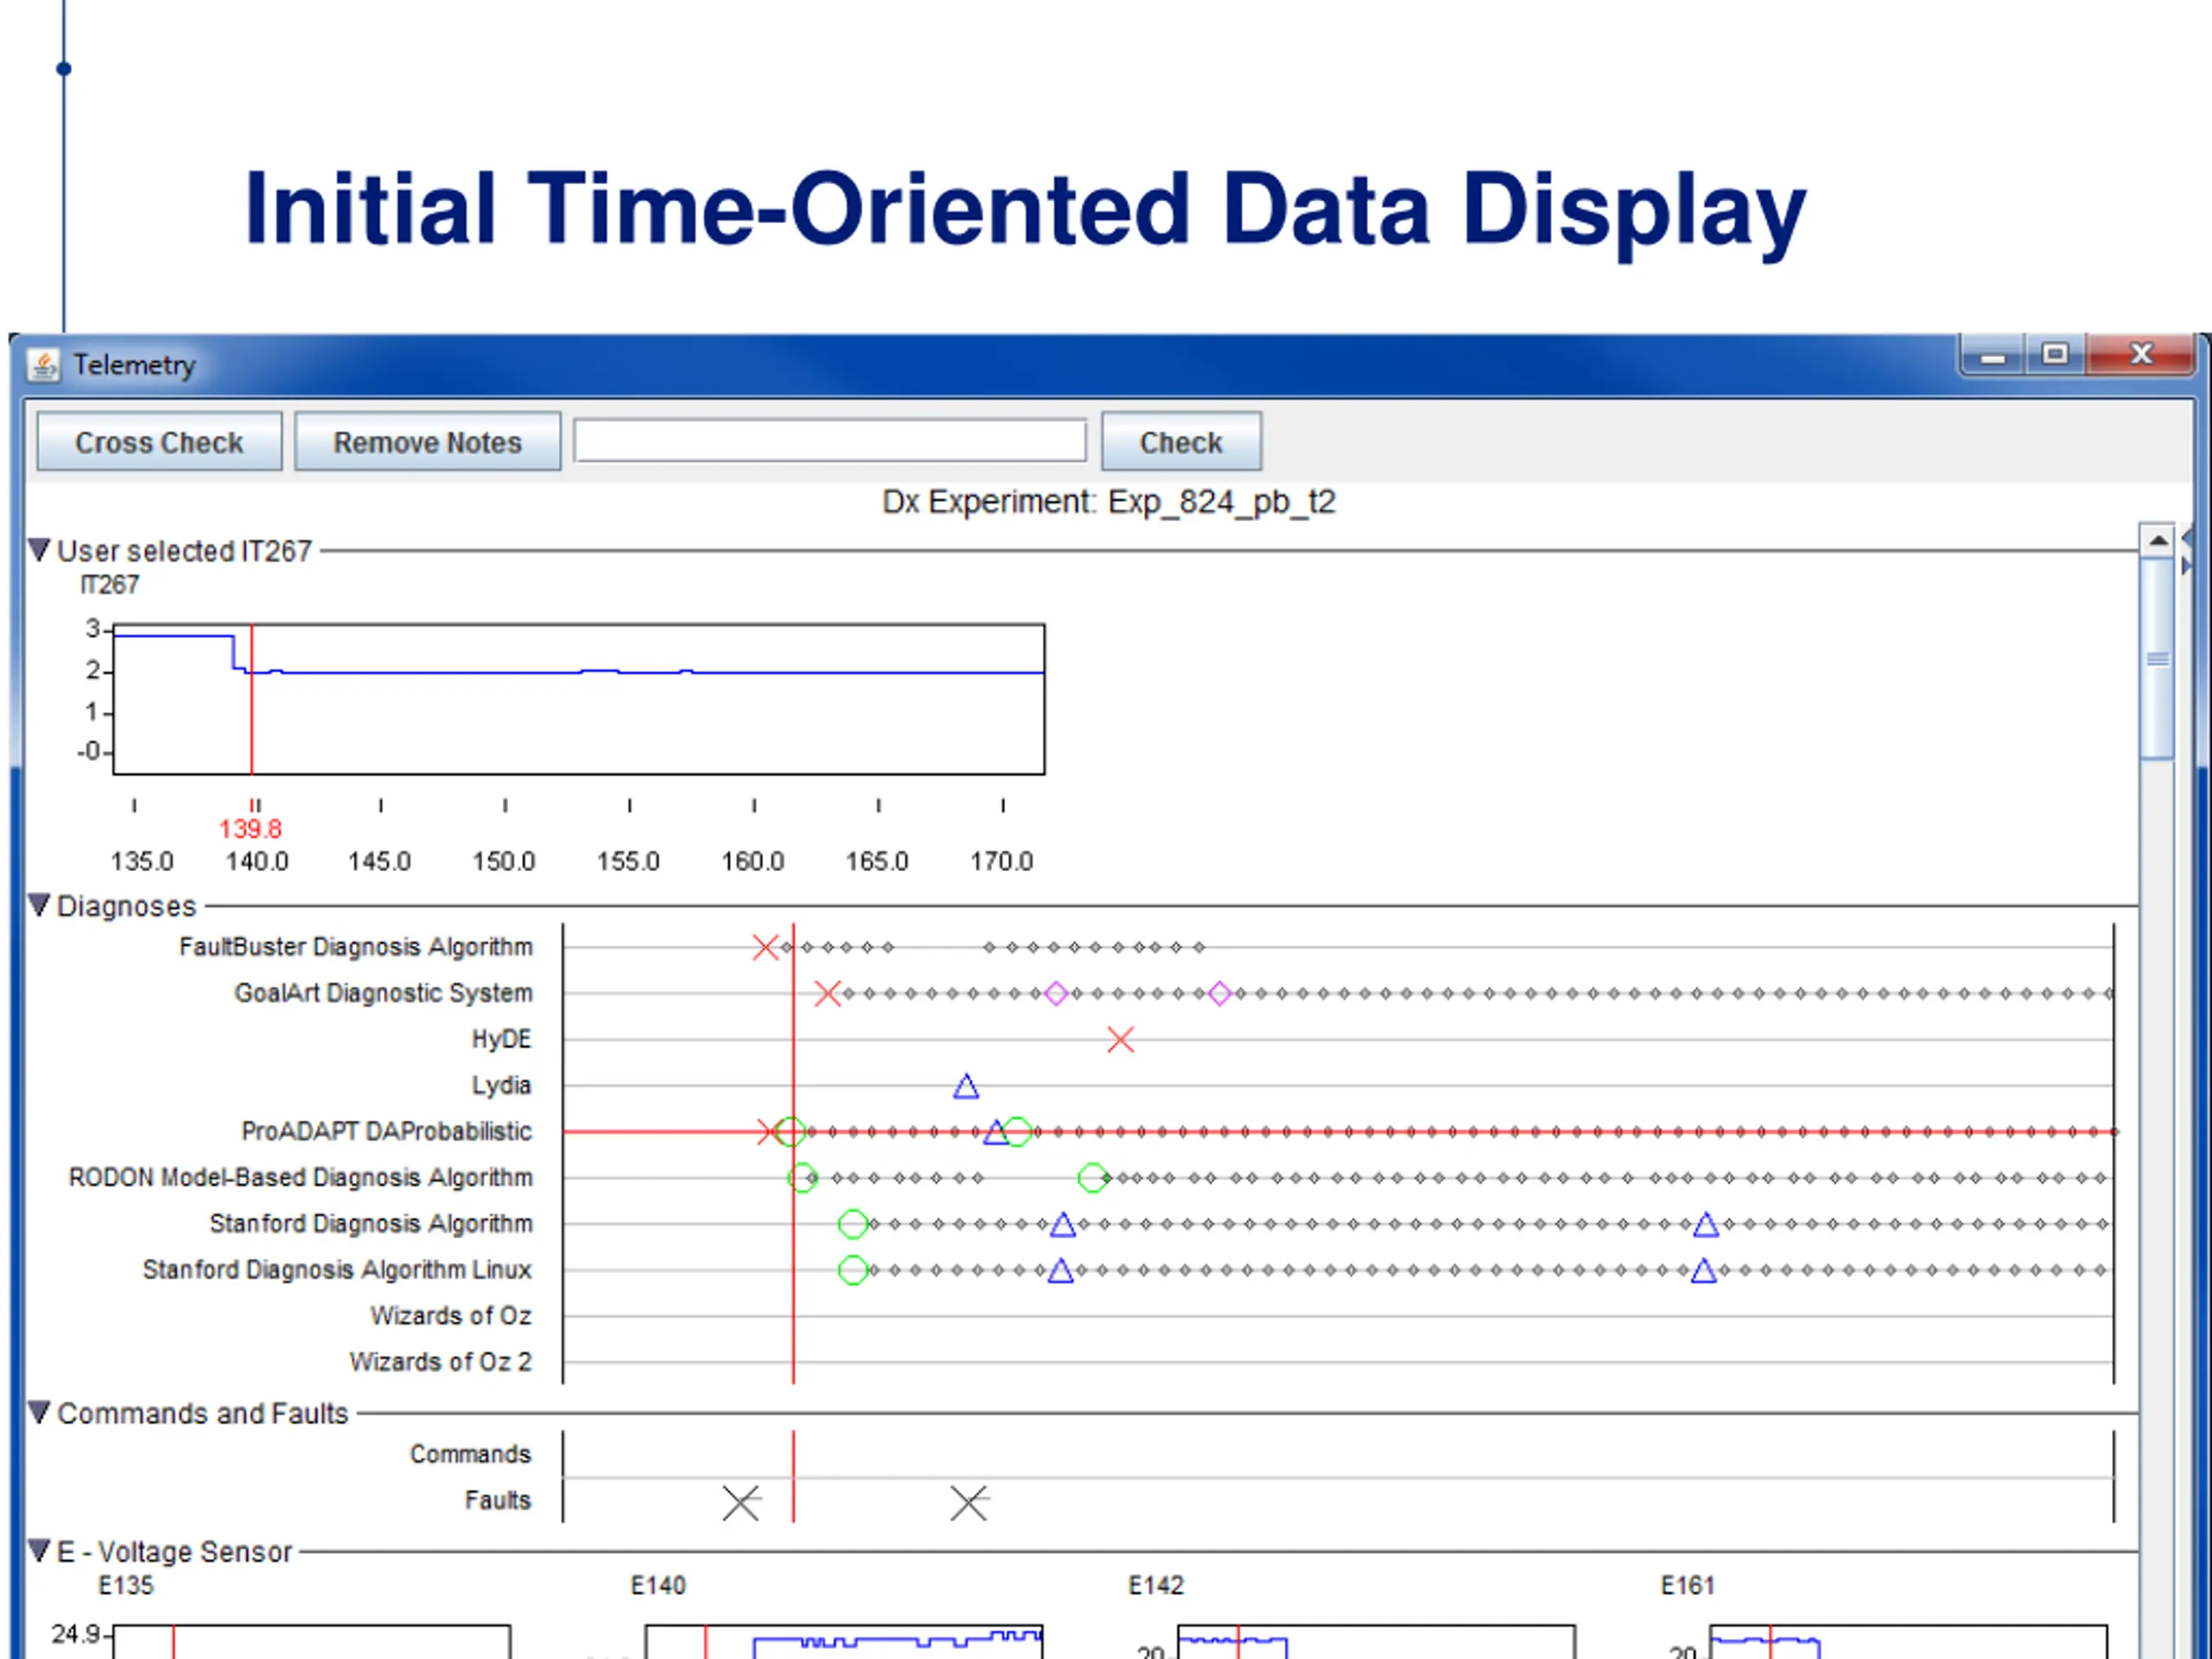Click first blue triangle on Stanford Algorithm Linux row
Screen dimensions: 2212x1659
[1061, 1271]
